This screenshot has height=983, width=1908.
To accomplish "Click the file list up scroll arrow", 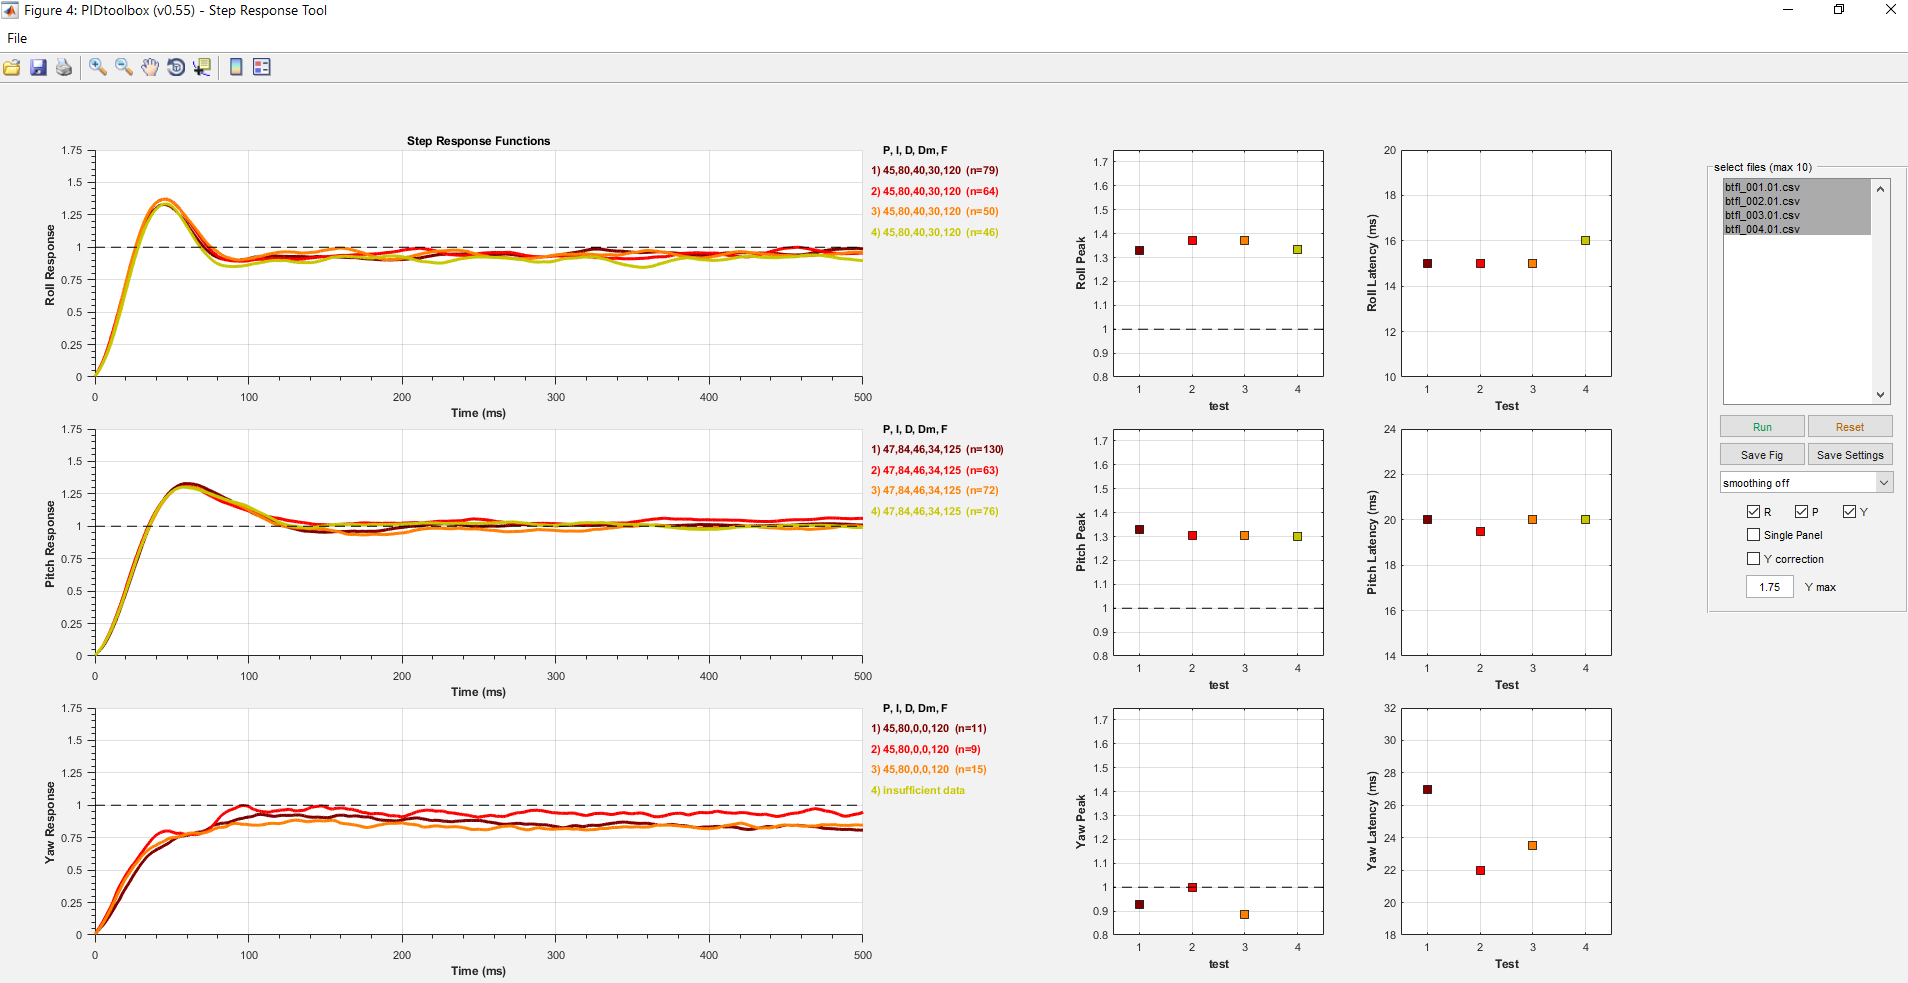I will click(x=1879, y=188).
